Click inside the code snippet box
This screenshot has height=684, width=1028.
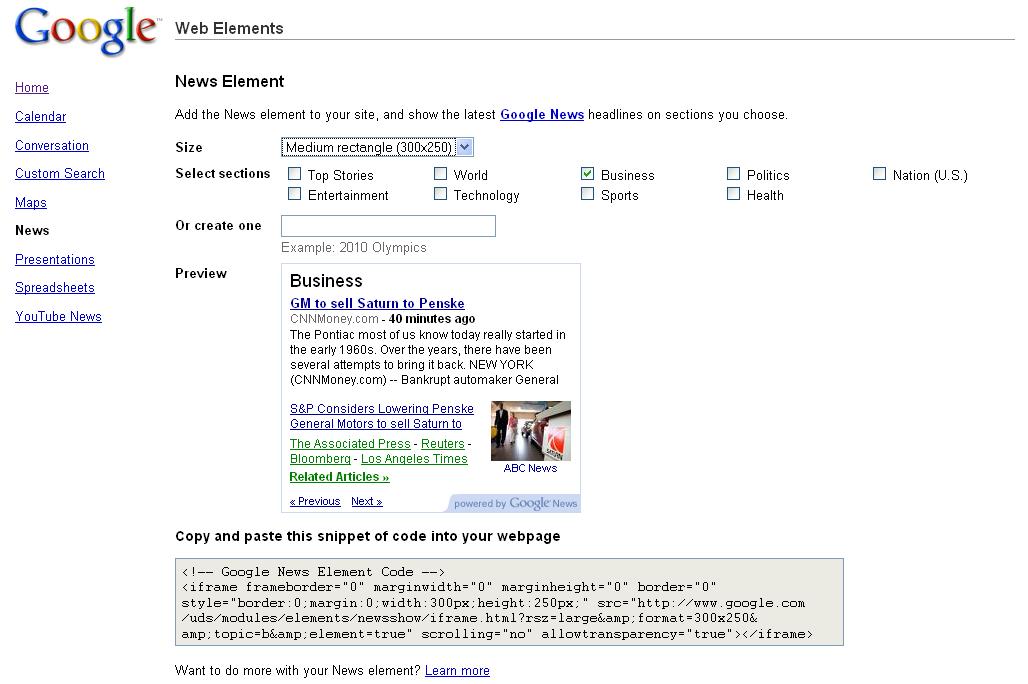click(509, 602)
